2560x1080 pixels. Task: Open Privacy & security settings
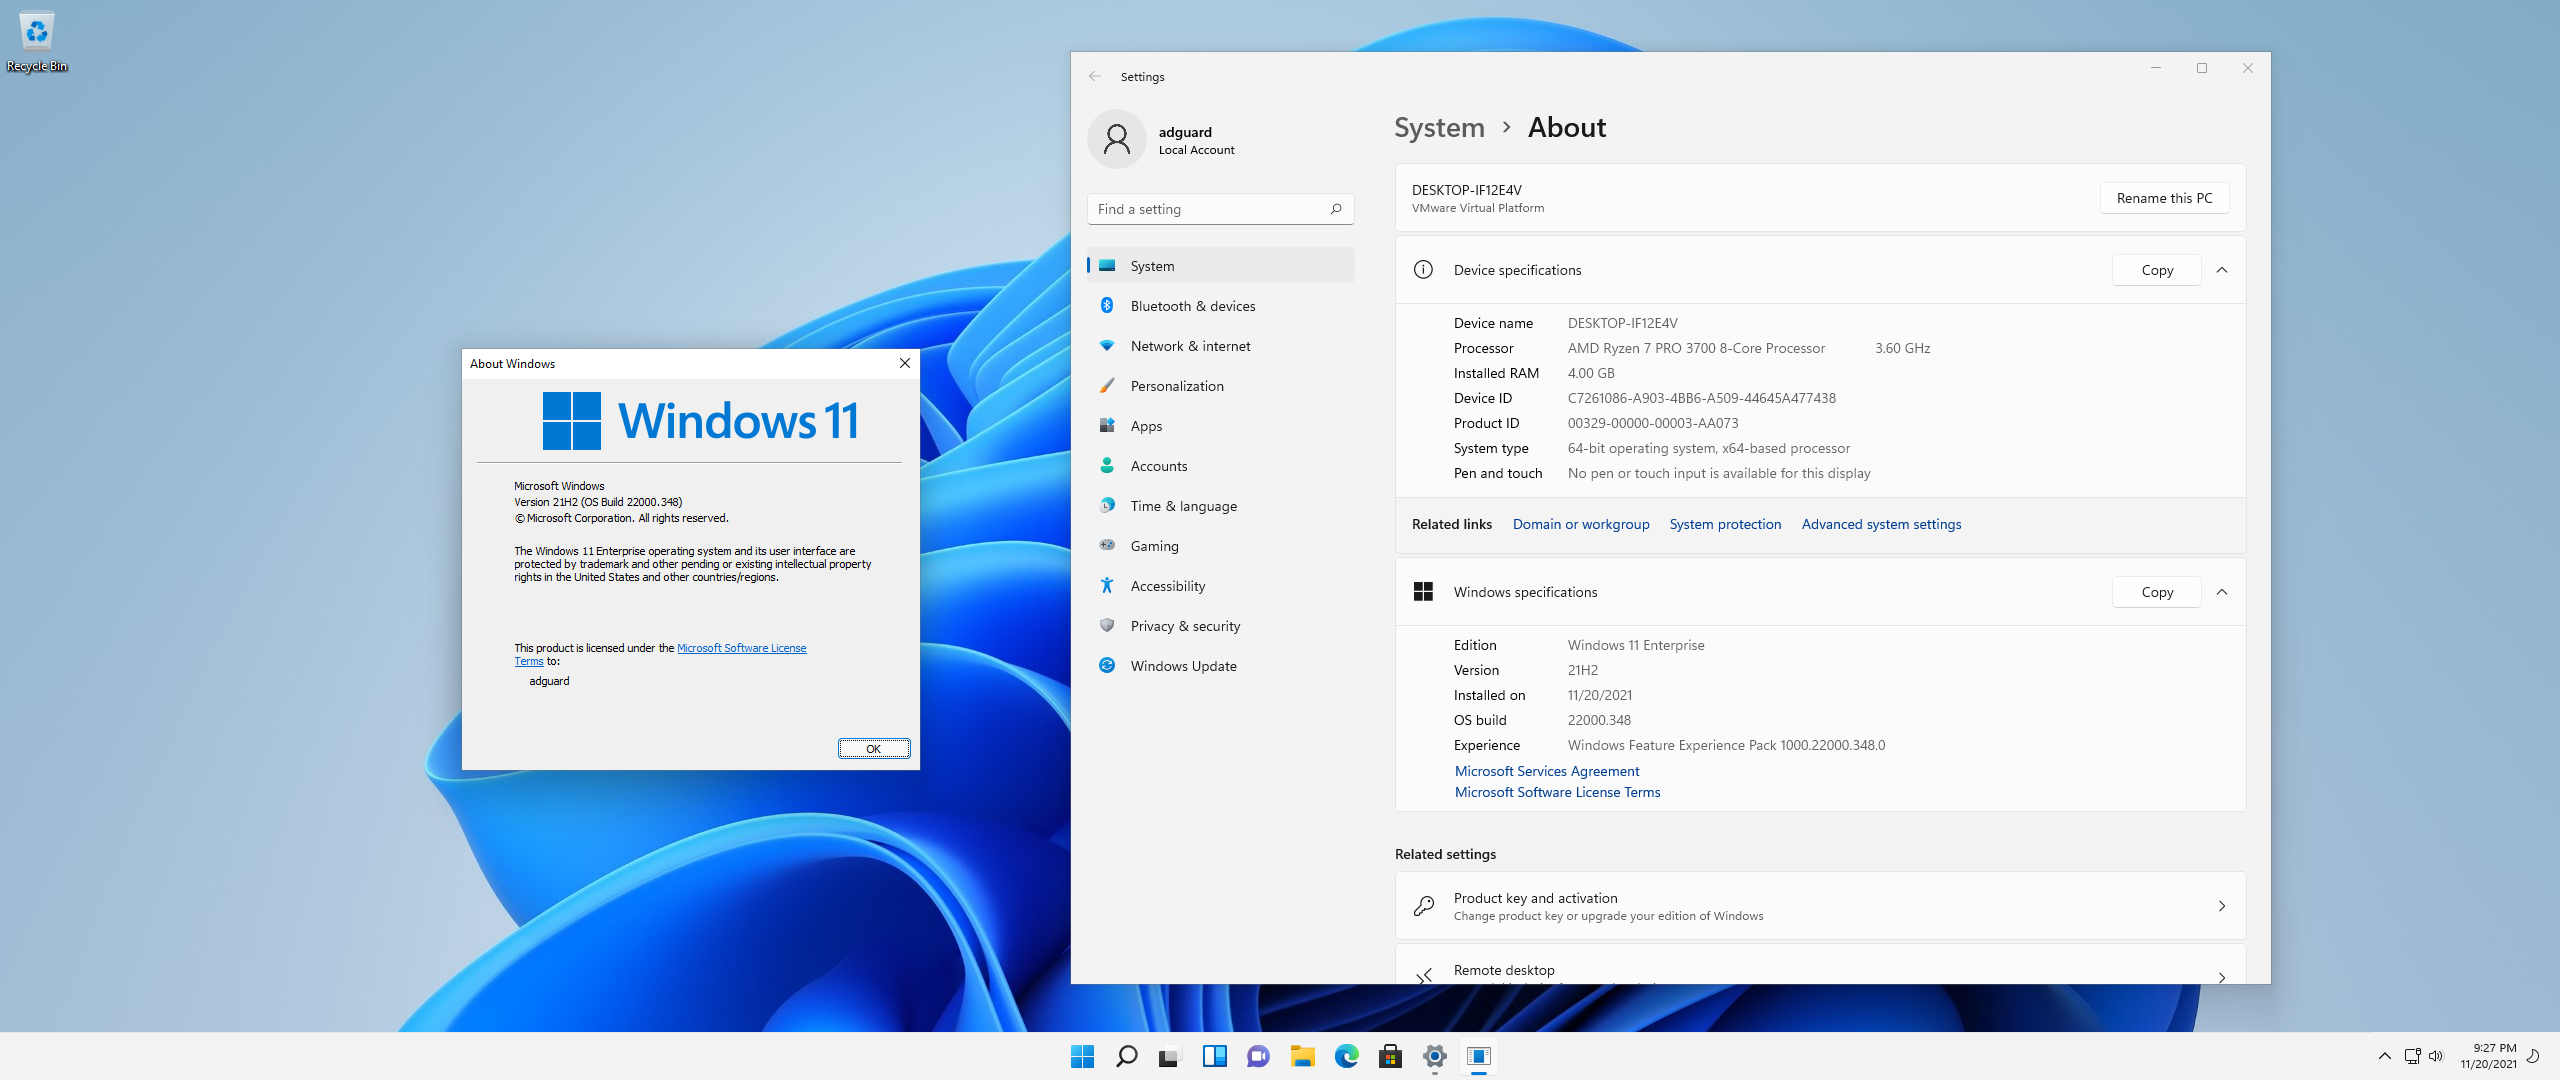1220,626
